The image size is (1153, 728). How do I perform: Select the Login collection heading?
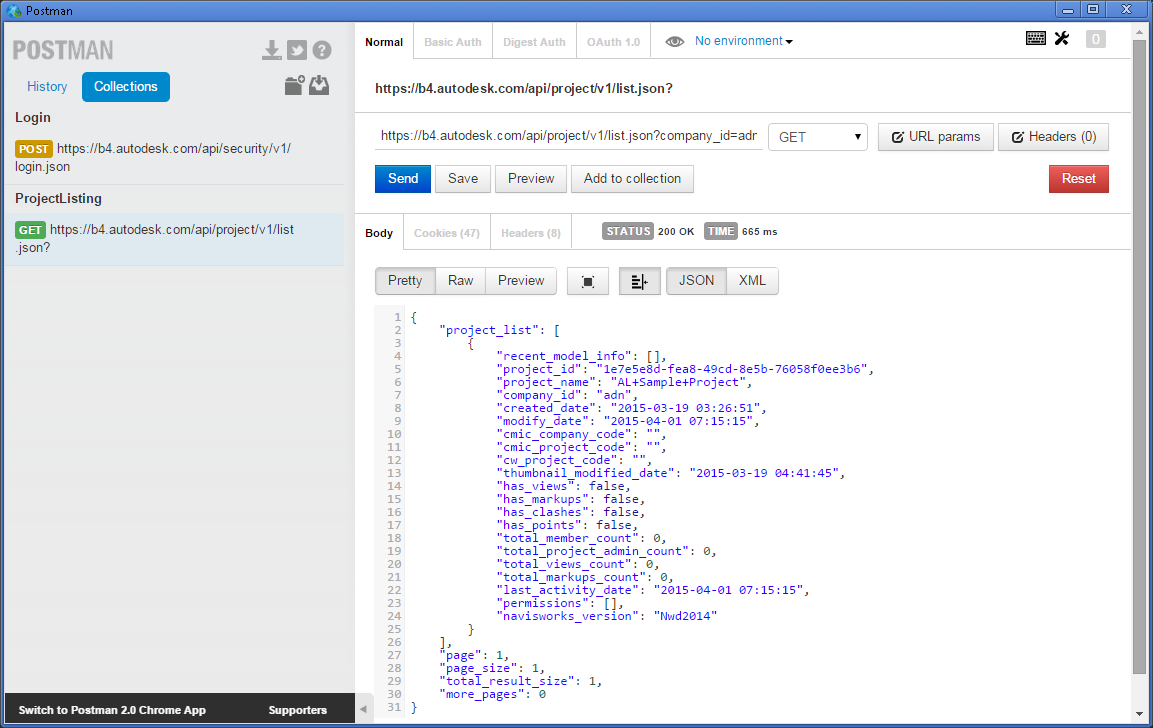(33, 118)
